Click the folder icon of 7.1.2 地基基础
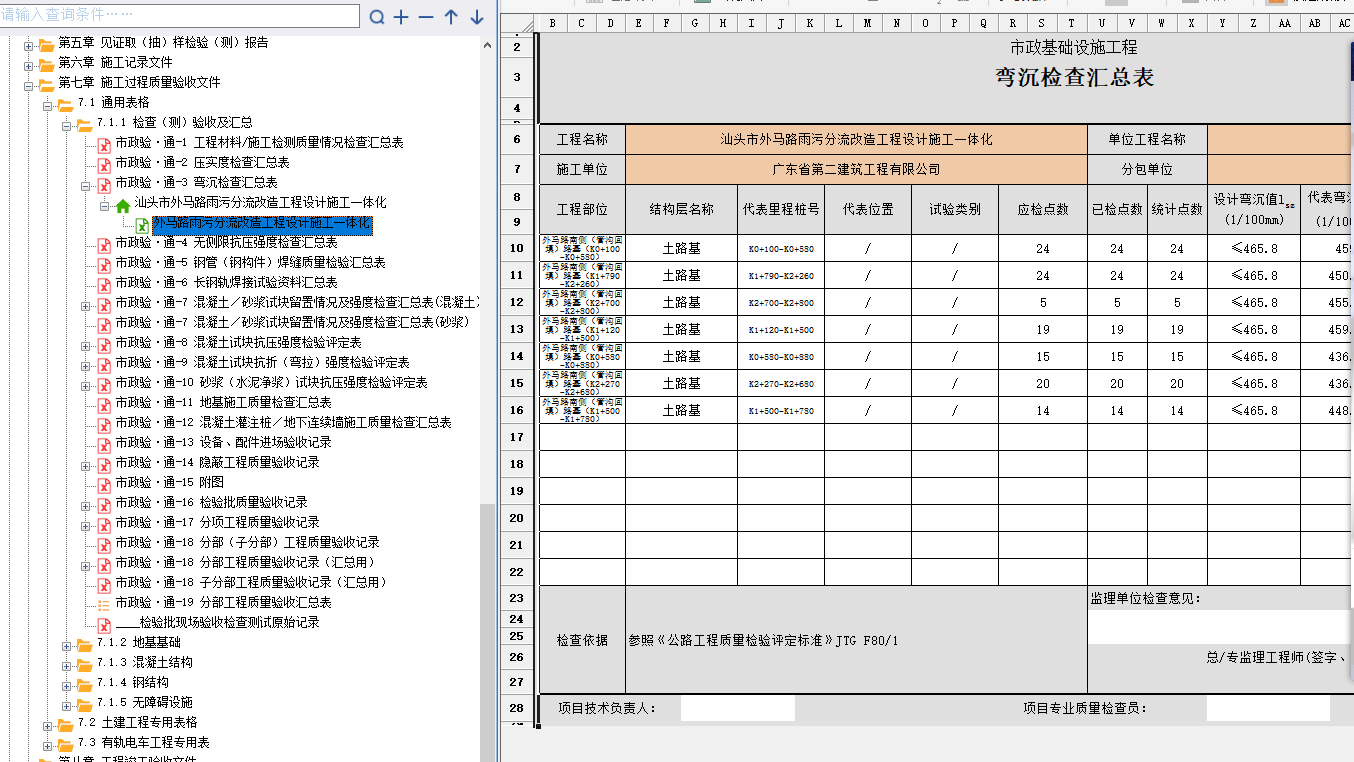Screen dimensions: 1354x762 (84, 643)
